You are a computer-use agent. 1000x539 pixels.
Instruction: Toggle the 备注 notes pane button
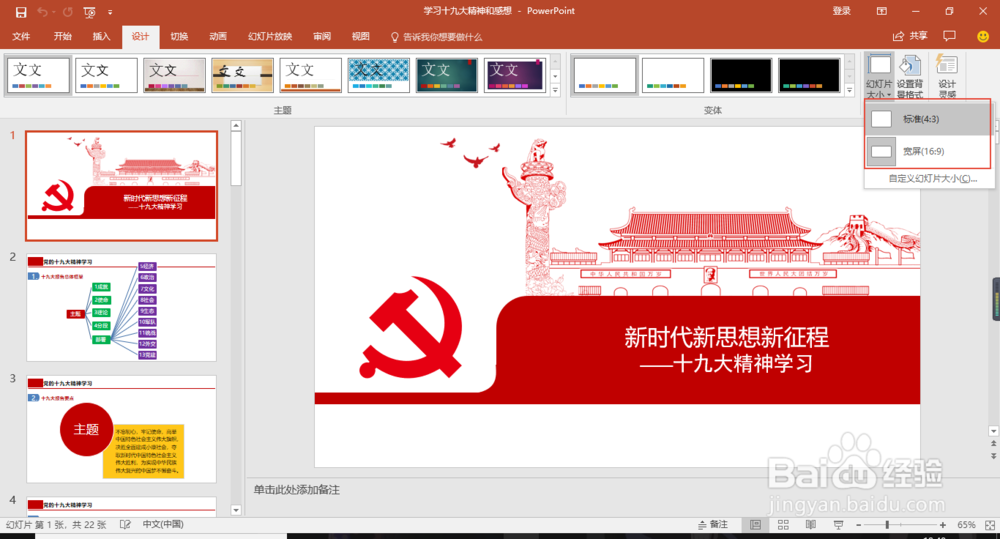[713, 524]
